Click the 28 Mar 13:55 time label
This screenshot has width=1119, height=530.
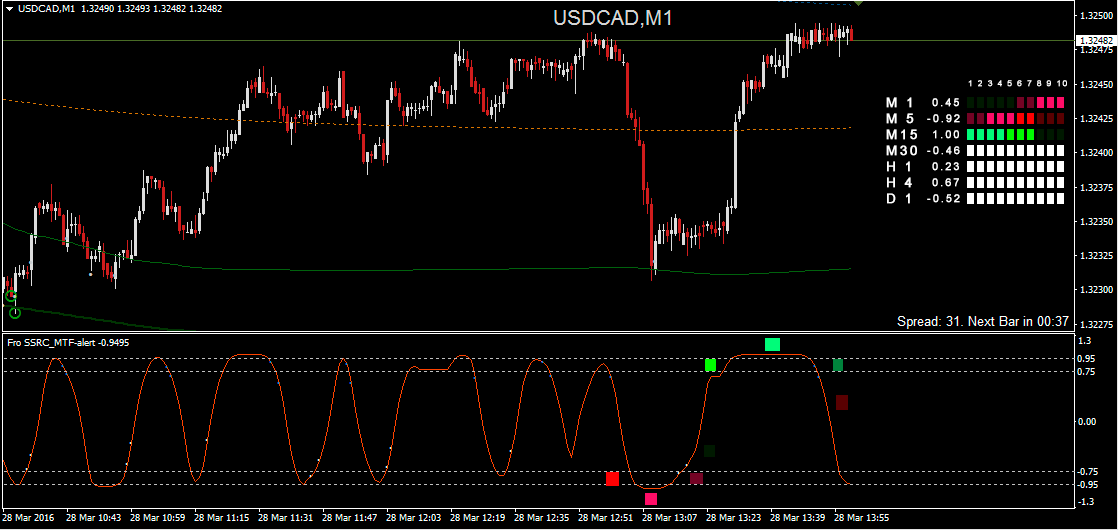pyautogui.click(x=861, y=516)
